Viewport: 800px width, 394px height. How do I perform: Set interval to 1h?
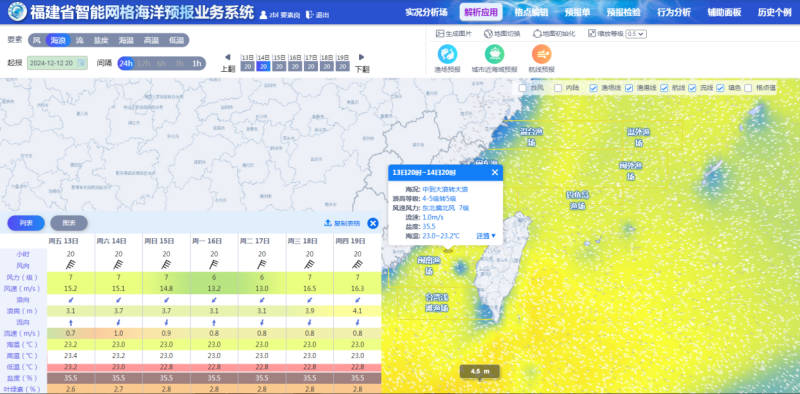[197, 63]
